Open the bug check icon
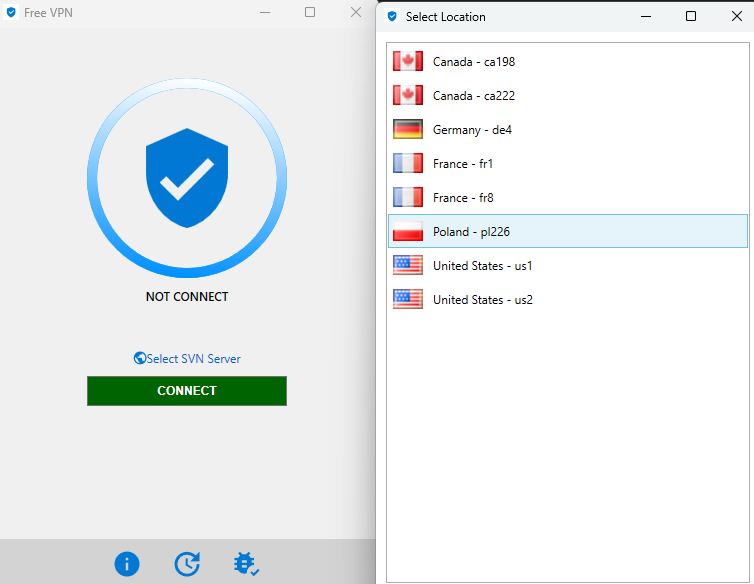Image resolution: width=754 pixels, height=584 pixels. tap(246, 564)
